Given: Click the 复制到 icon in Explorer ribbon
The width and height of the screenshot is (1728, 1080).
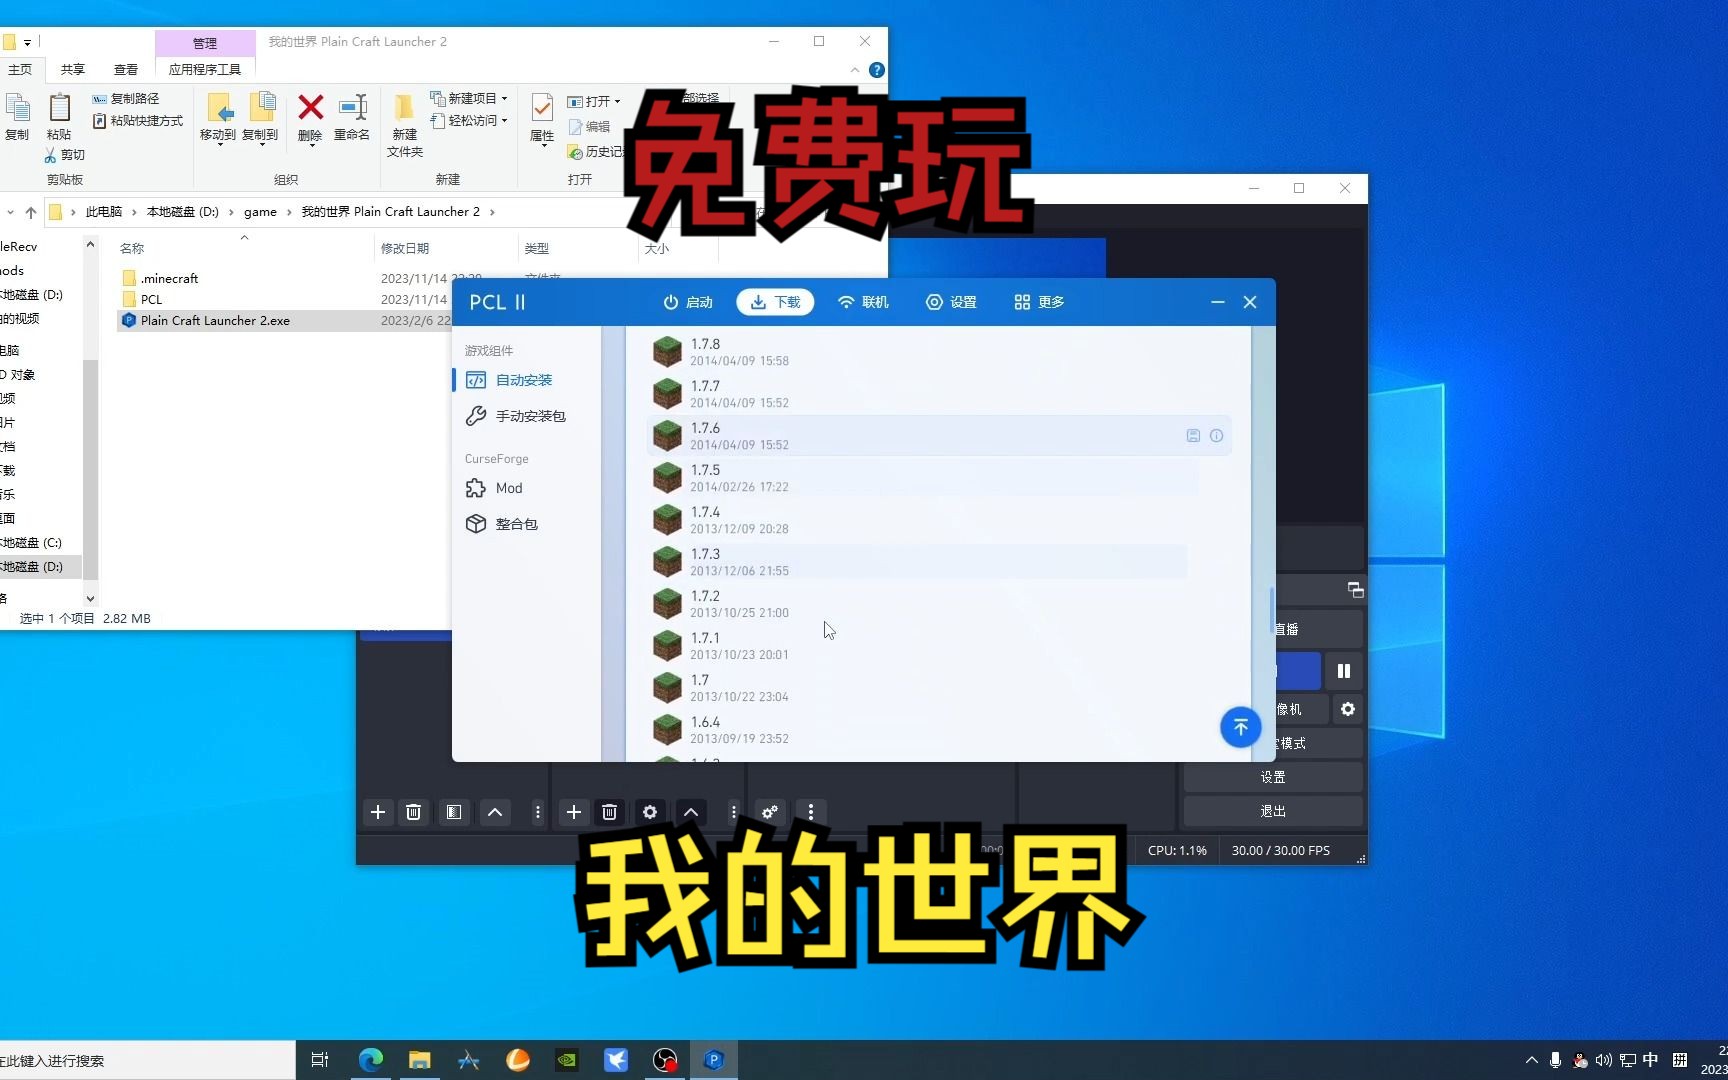Looking at the screenshot, I should click(261, 107).
